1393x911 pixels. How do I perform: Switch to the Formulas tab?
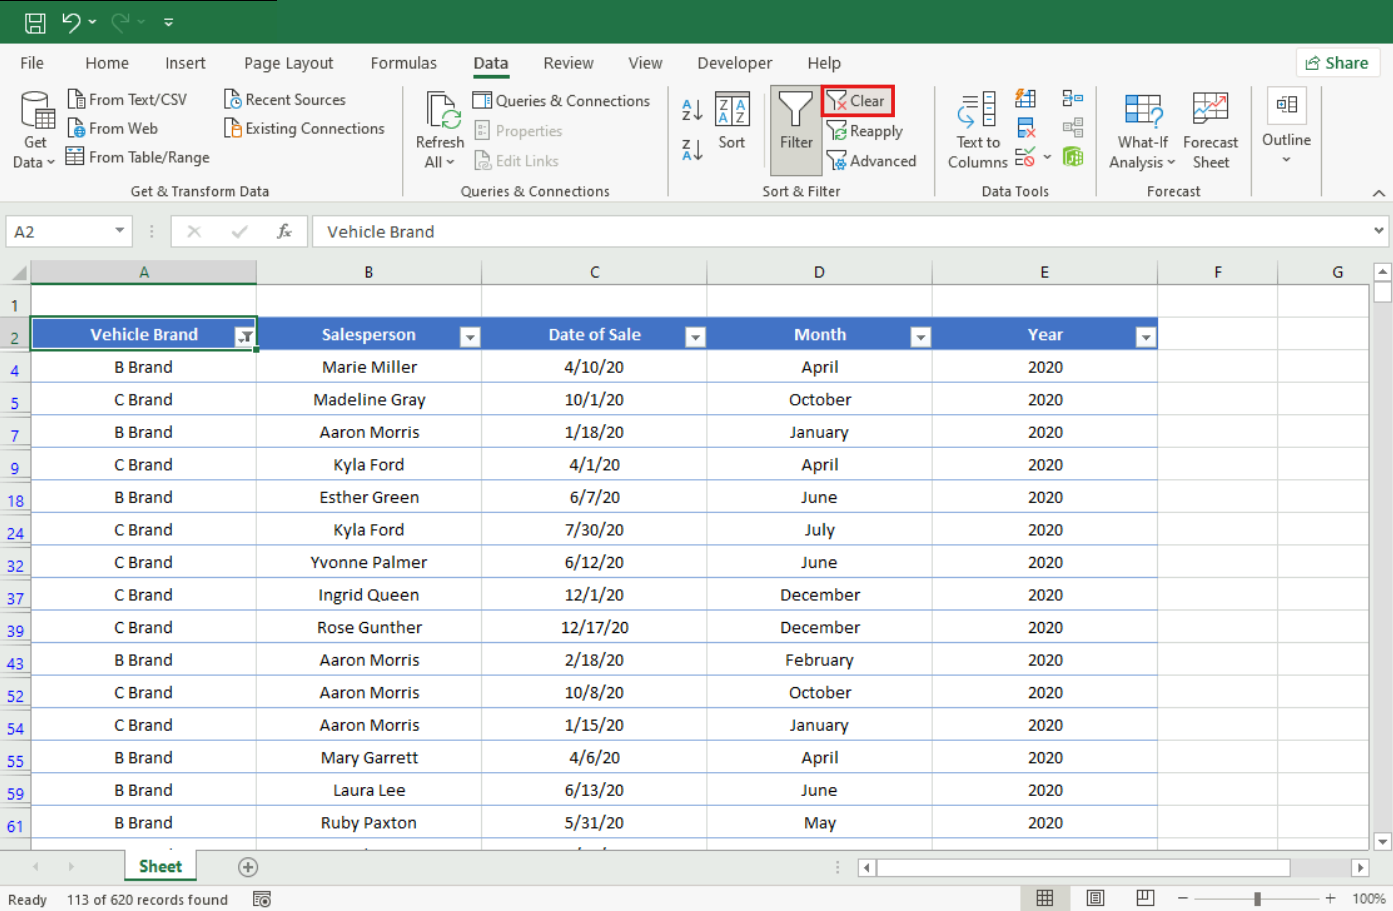[x=404, y=63]
